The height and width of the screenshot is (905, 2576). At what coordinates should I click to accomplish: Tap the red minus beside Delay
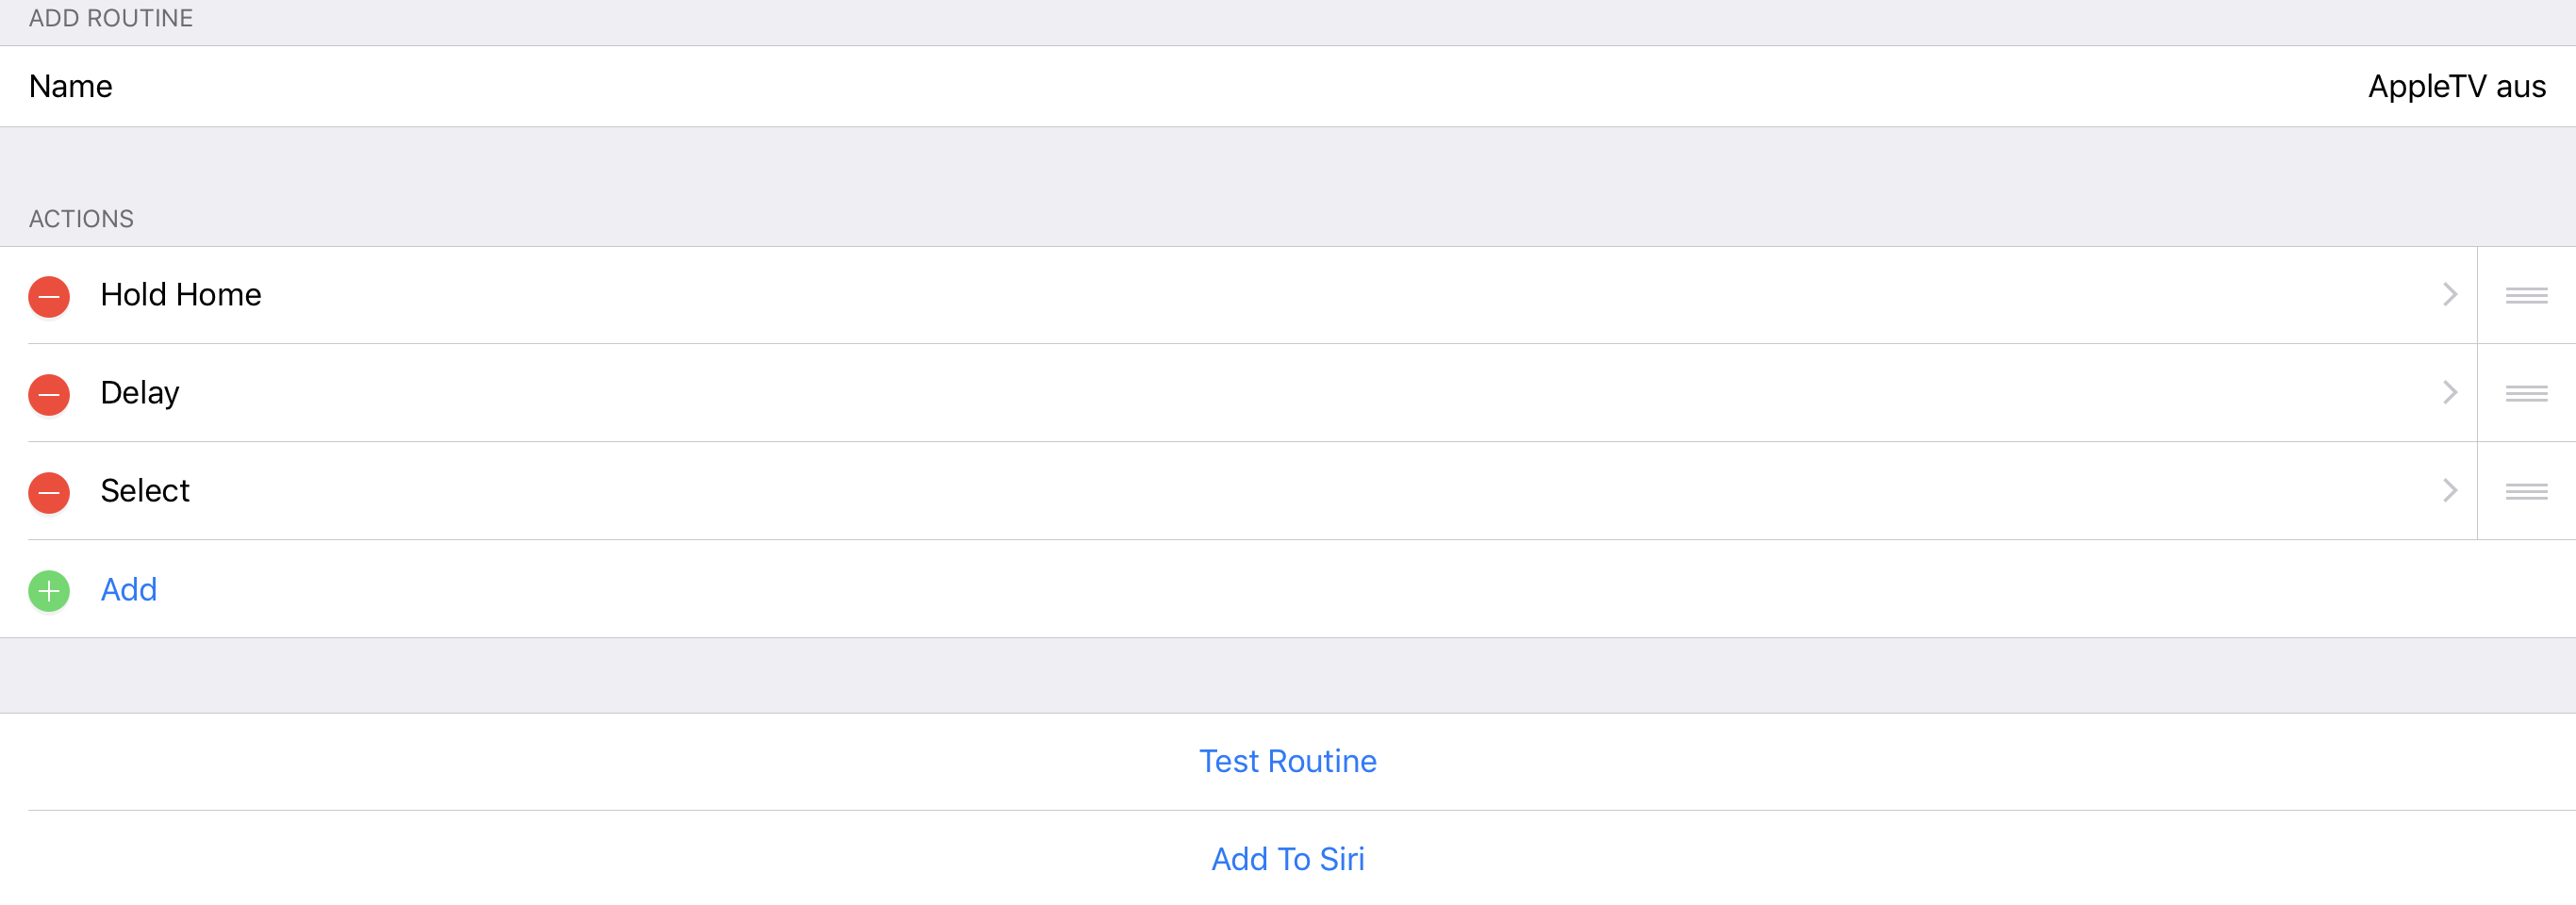click(49, 394)
